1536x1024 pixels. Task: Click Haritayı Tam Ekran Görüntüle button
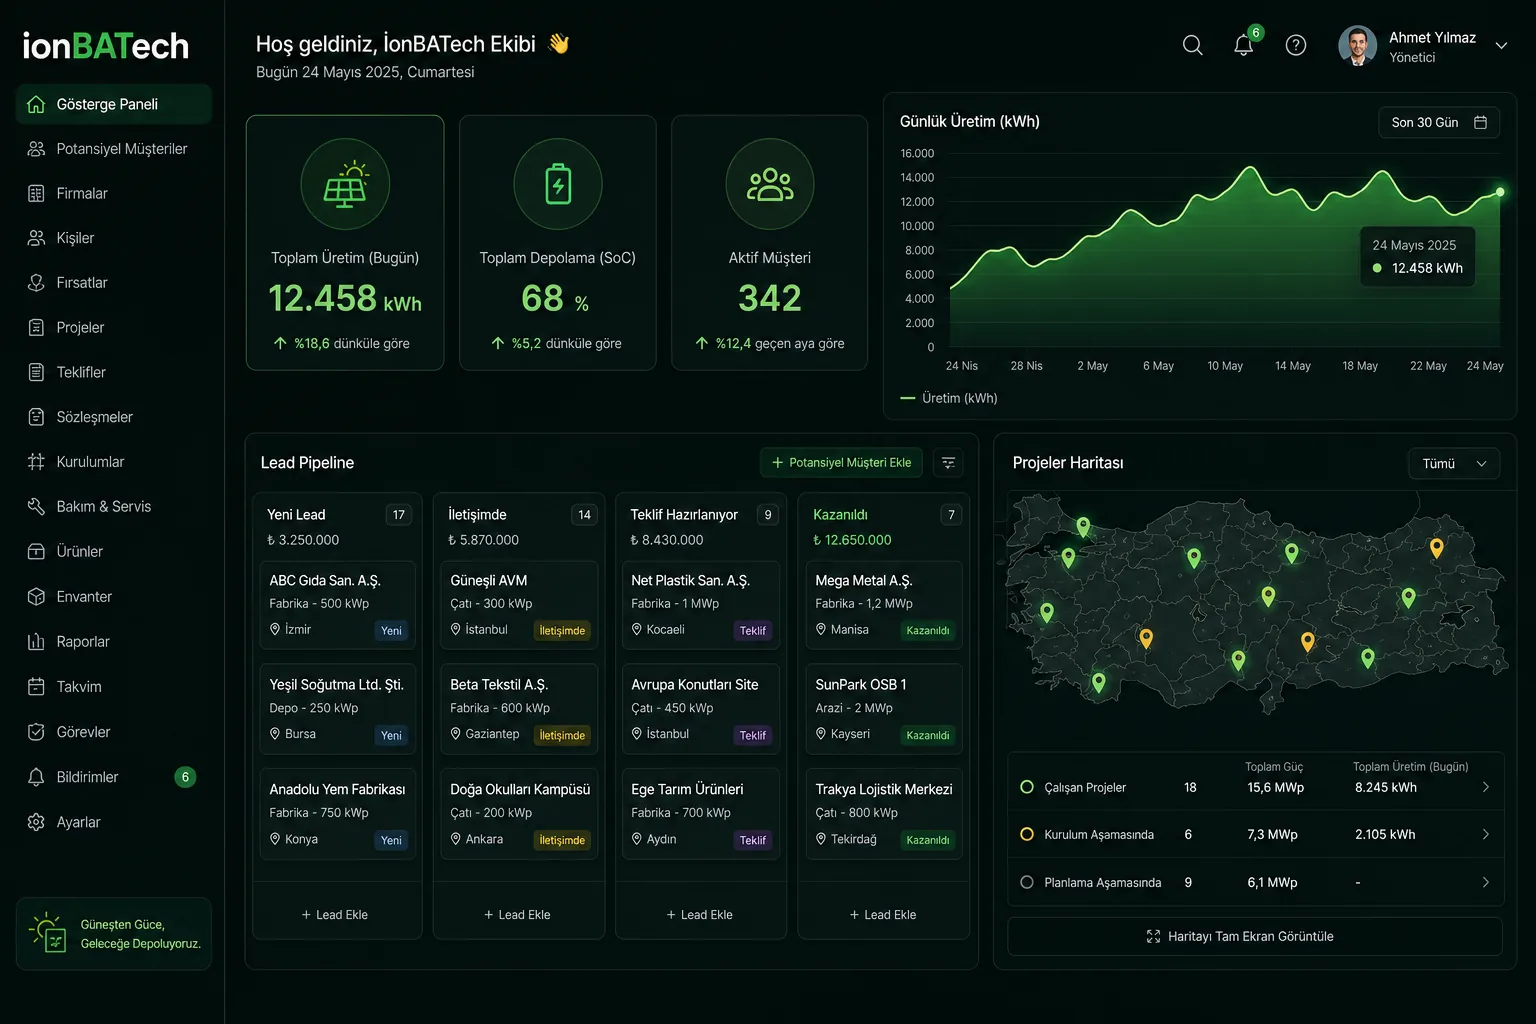pos(1254,937)
